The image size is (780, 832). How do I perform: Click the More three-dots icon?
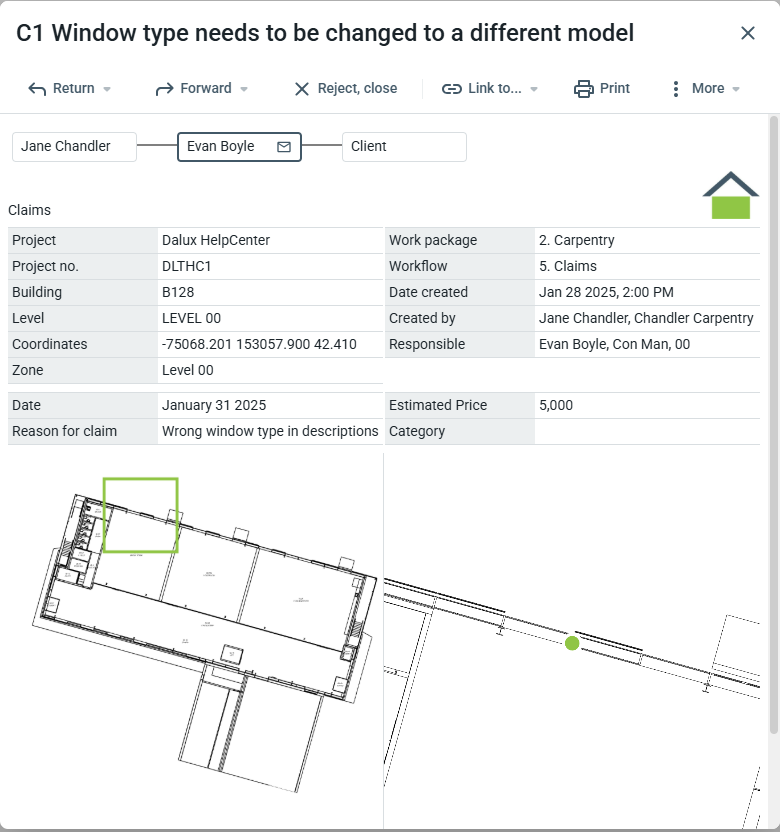coord(676,89)
